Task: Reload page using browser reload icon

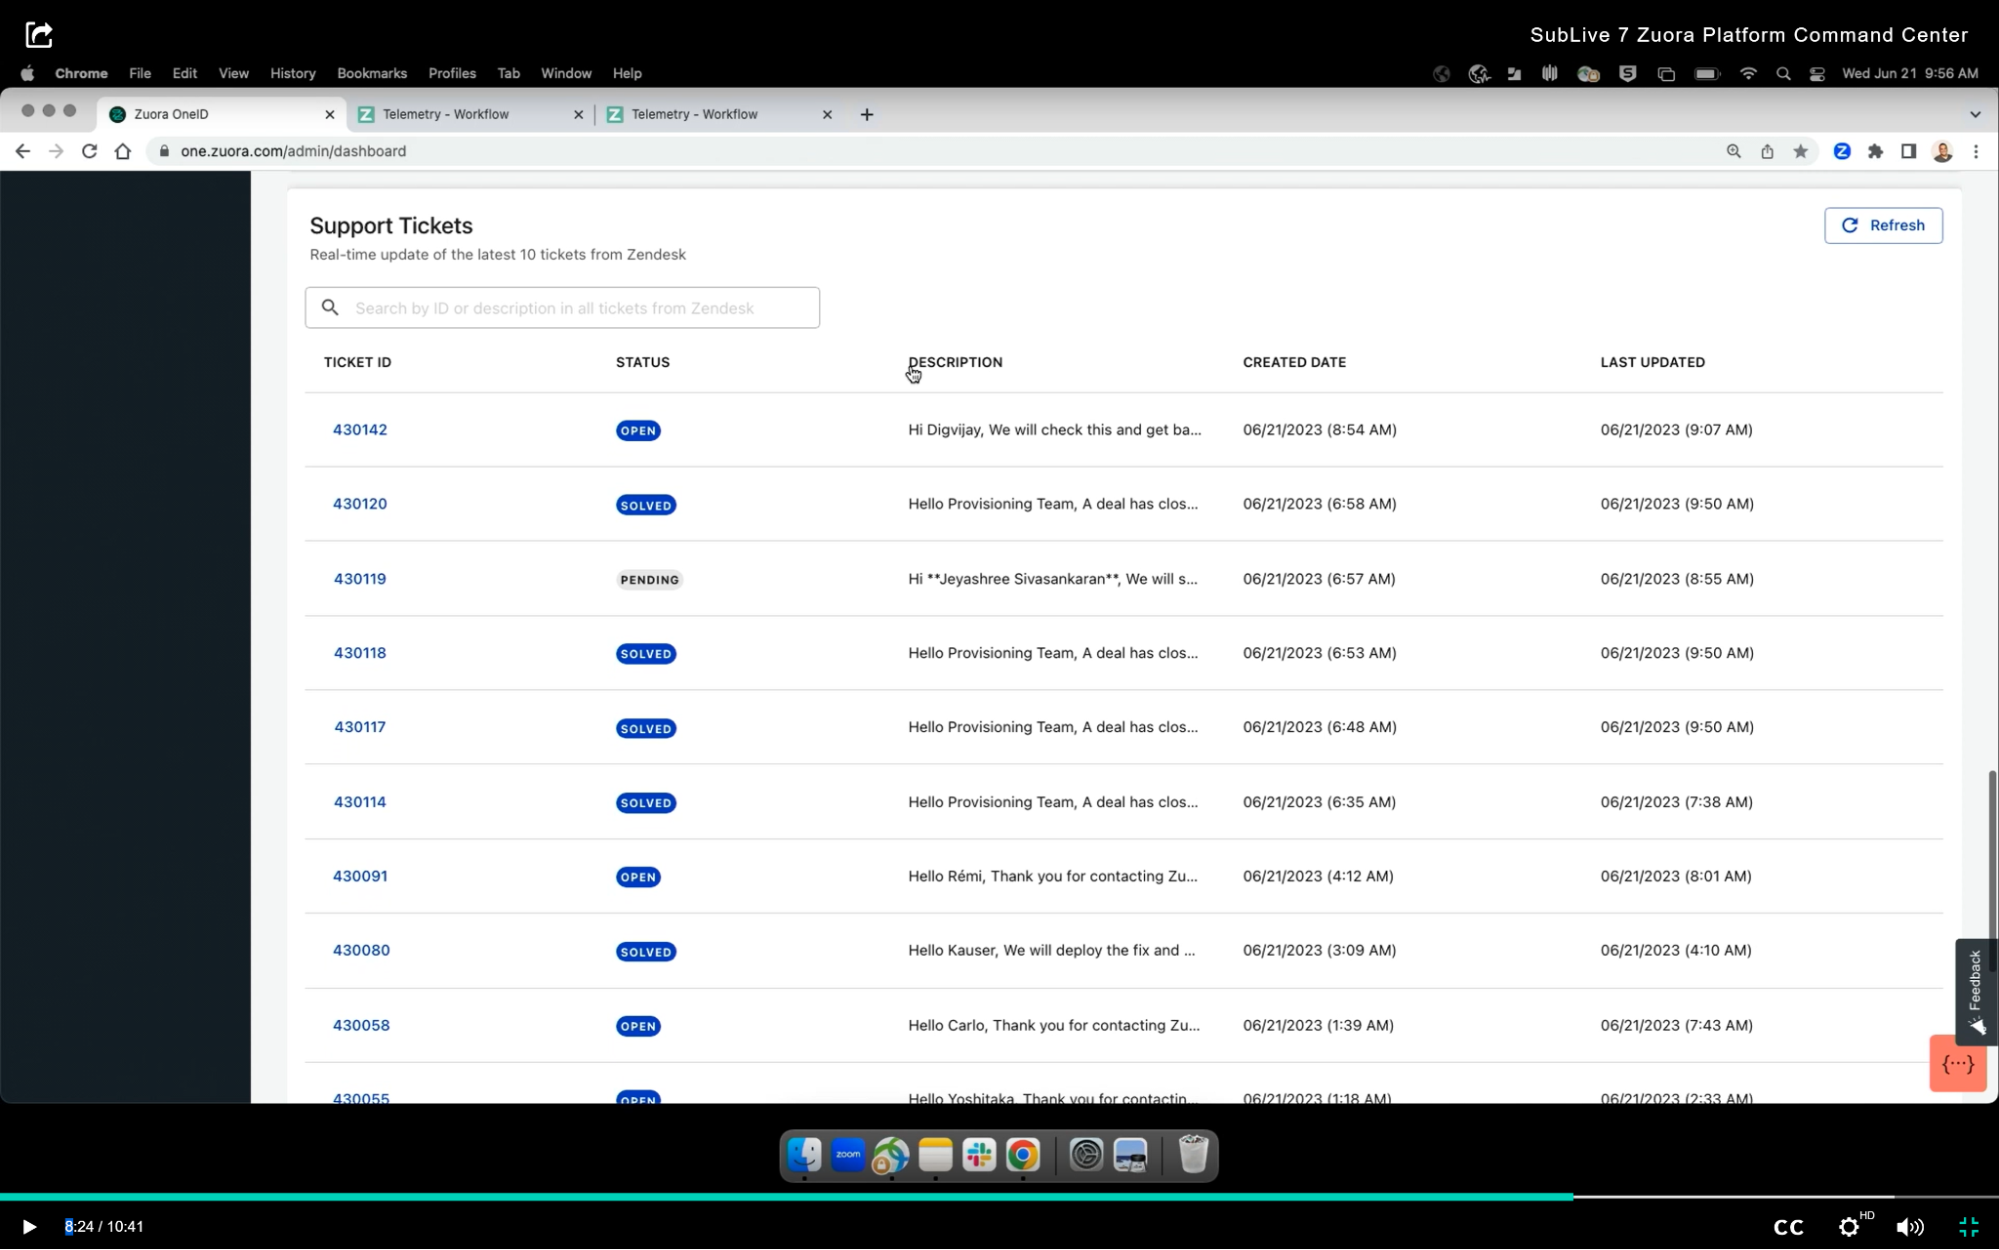Action: [x=89, y=151]
